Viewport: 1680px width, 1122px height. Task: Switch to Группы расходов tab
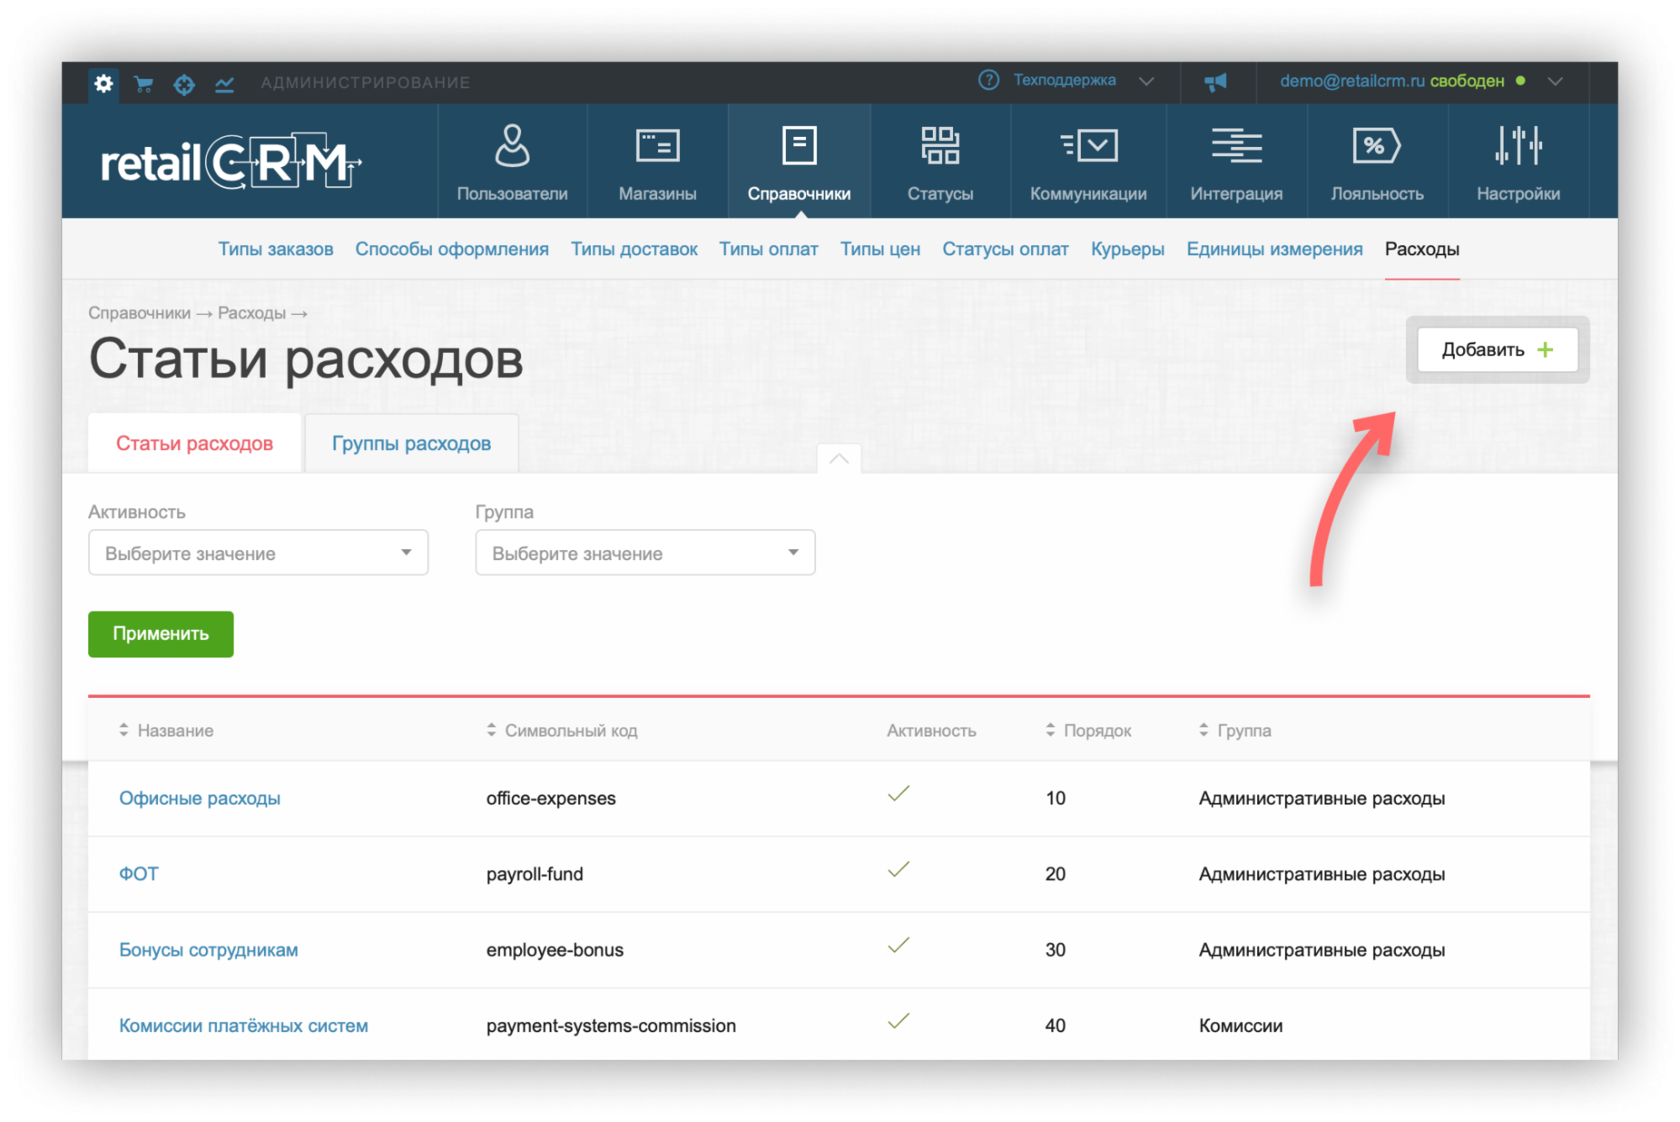point(411,443)
